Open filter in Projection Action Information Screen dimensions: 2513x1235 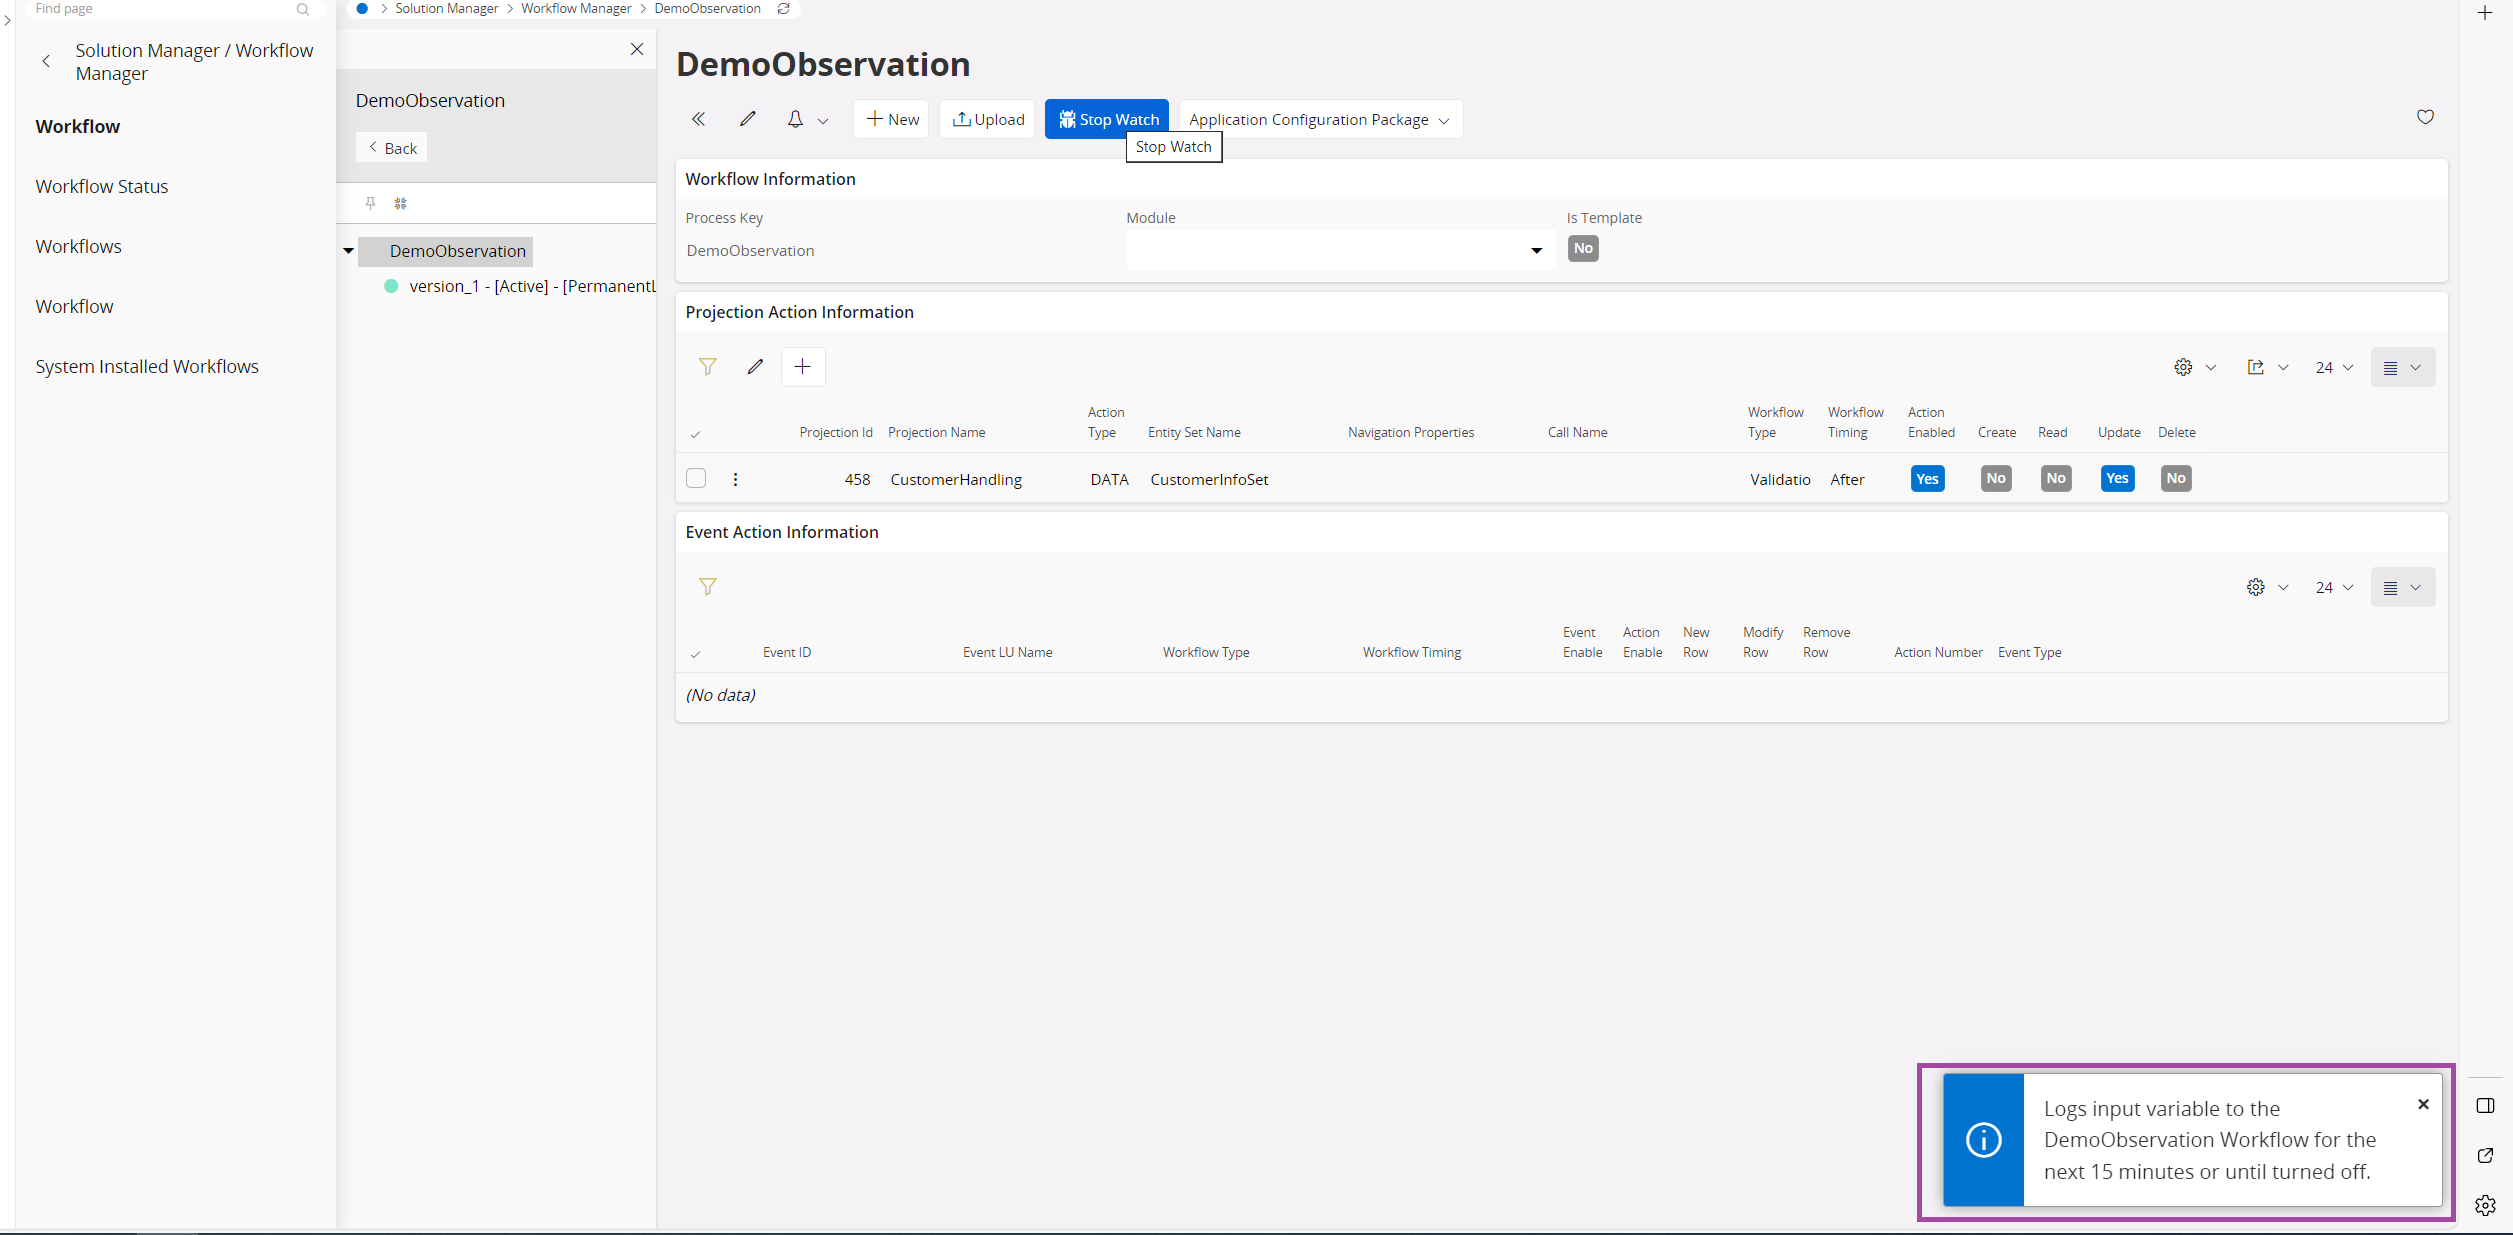(x=707, y=367)
